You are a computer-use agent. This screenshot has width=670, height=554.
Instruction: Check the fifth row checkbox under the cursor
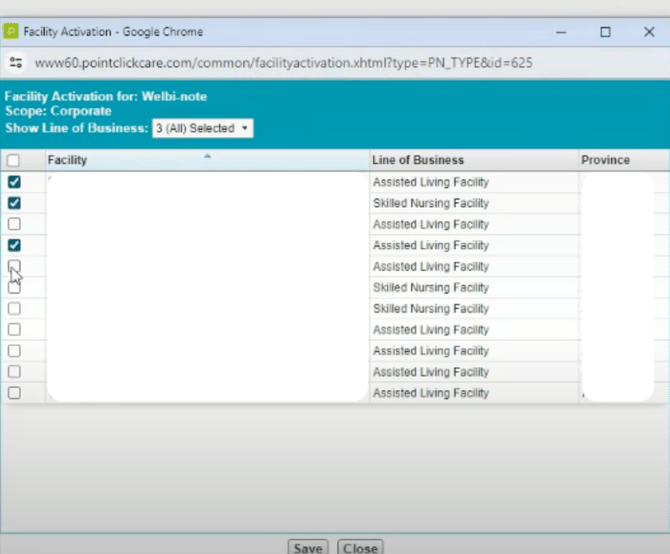click(14, 266)
